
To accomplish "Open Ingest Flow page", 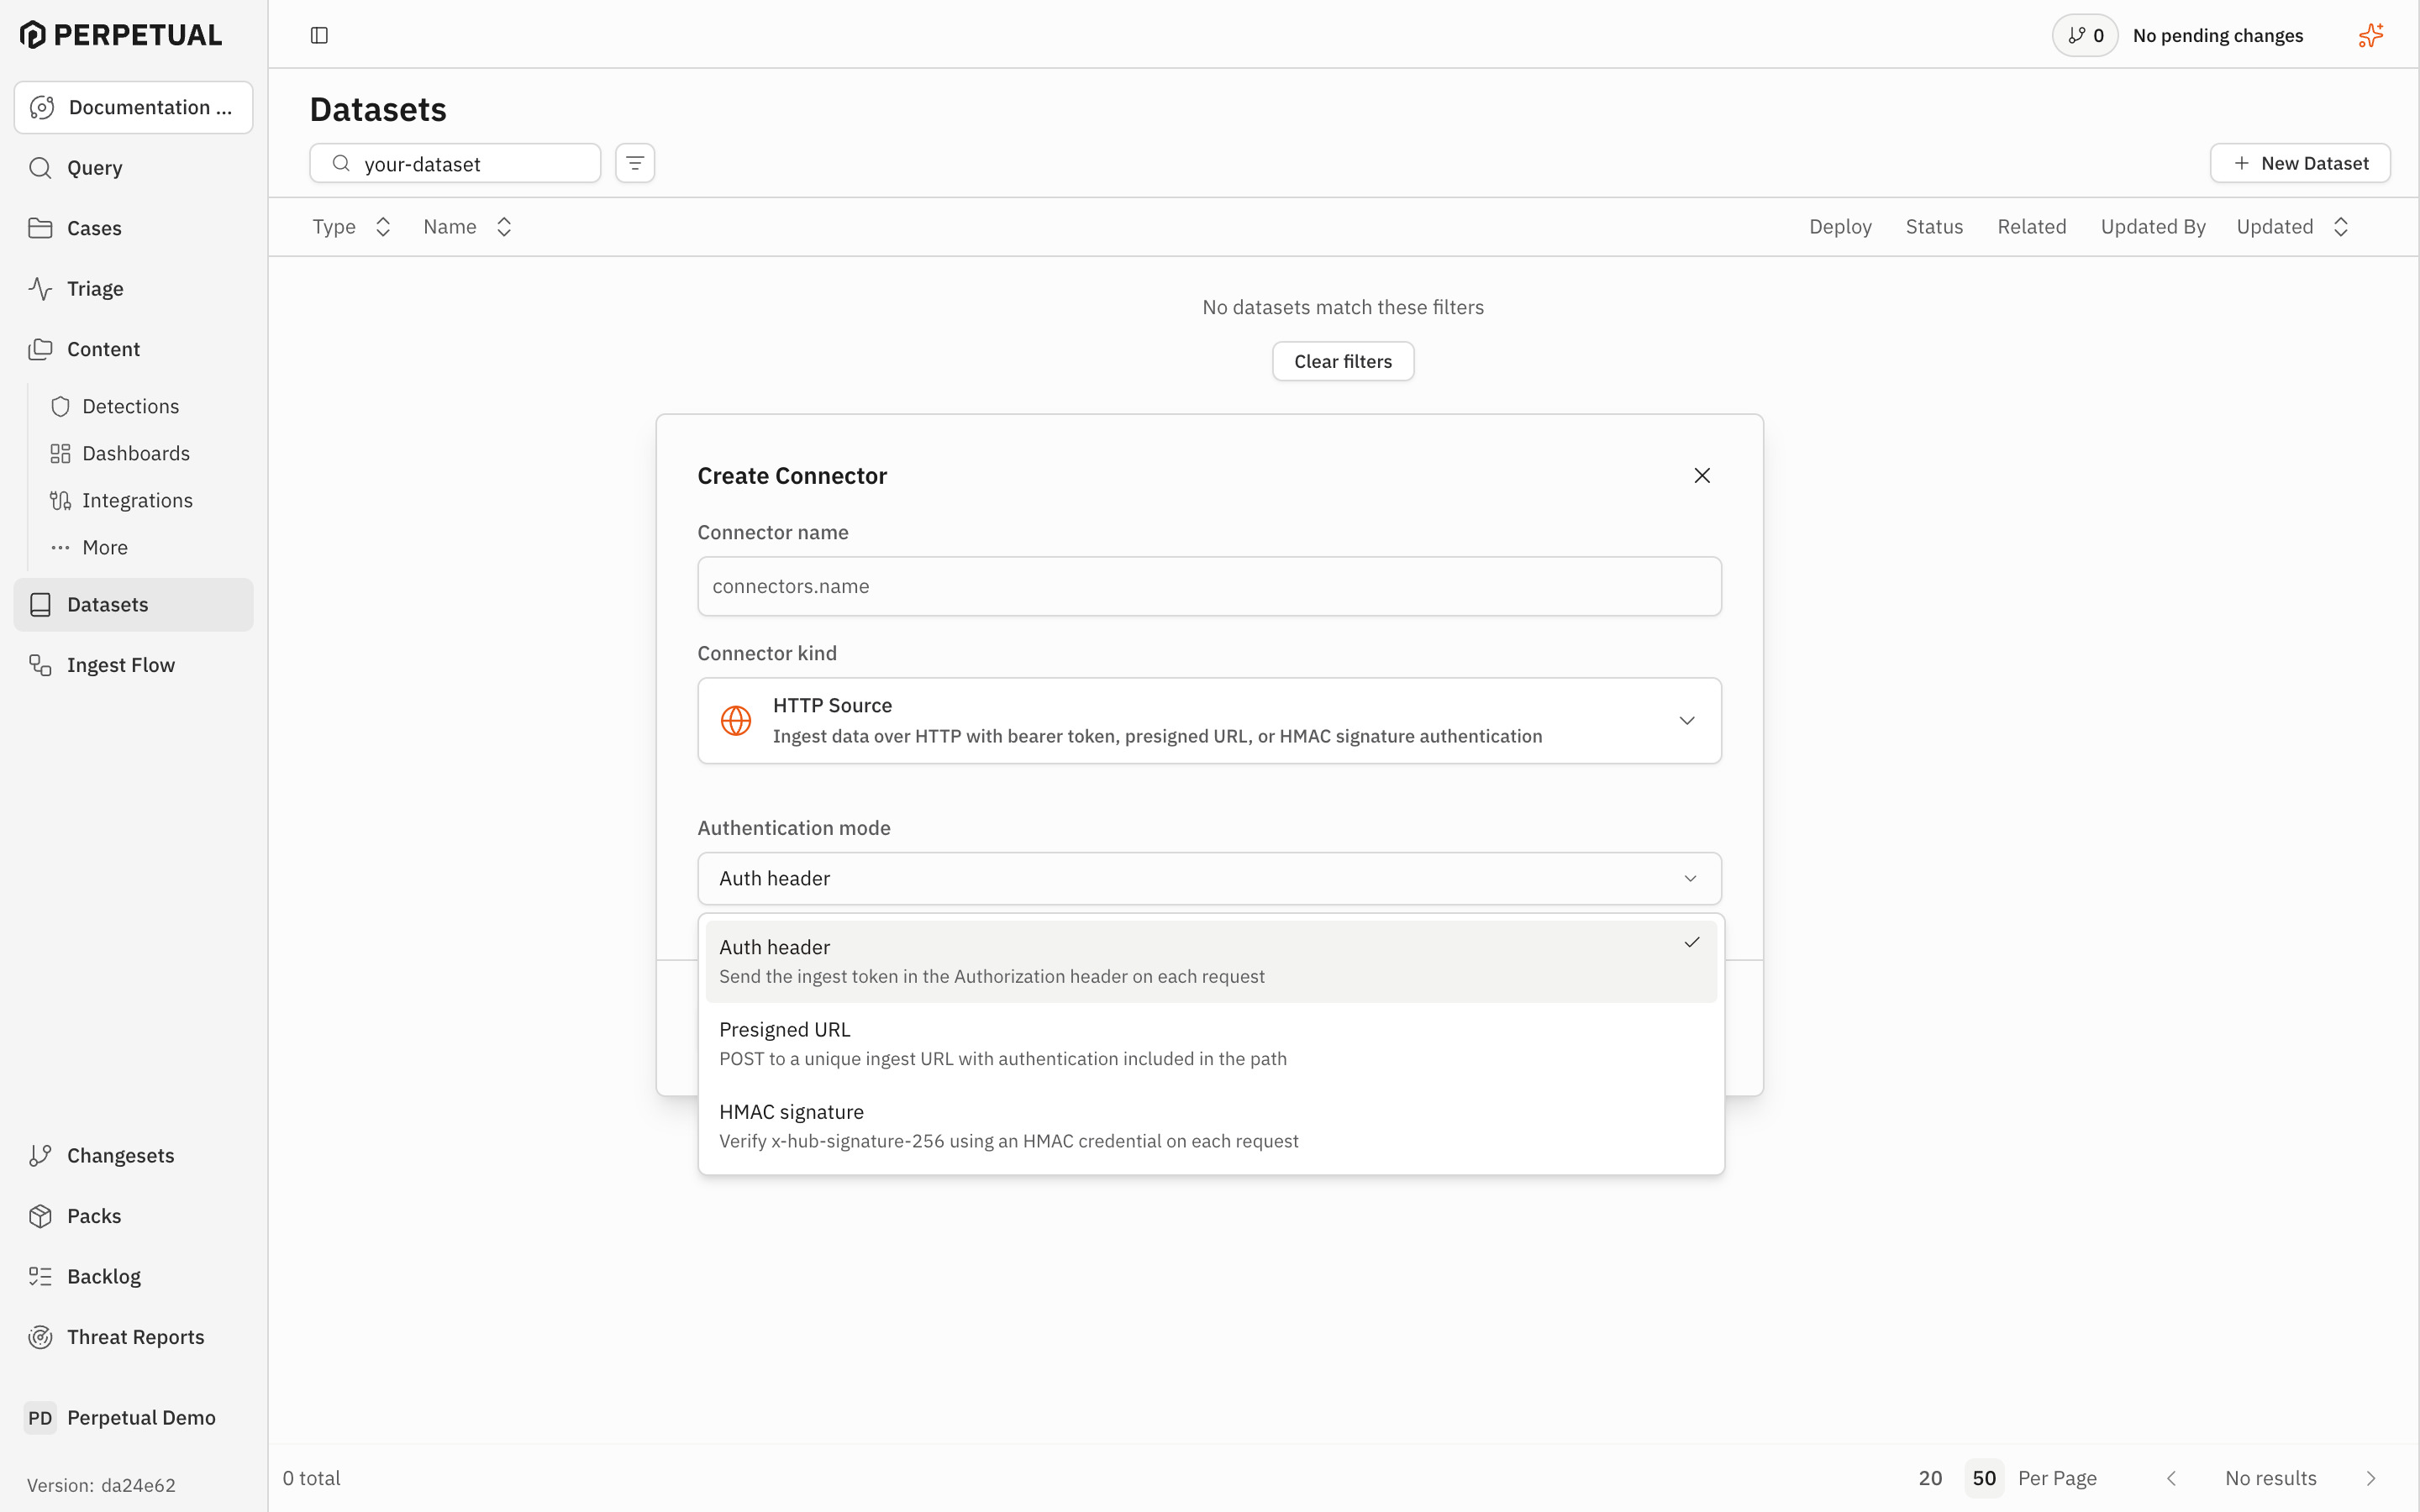I will (134, 665).
